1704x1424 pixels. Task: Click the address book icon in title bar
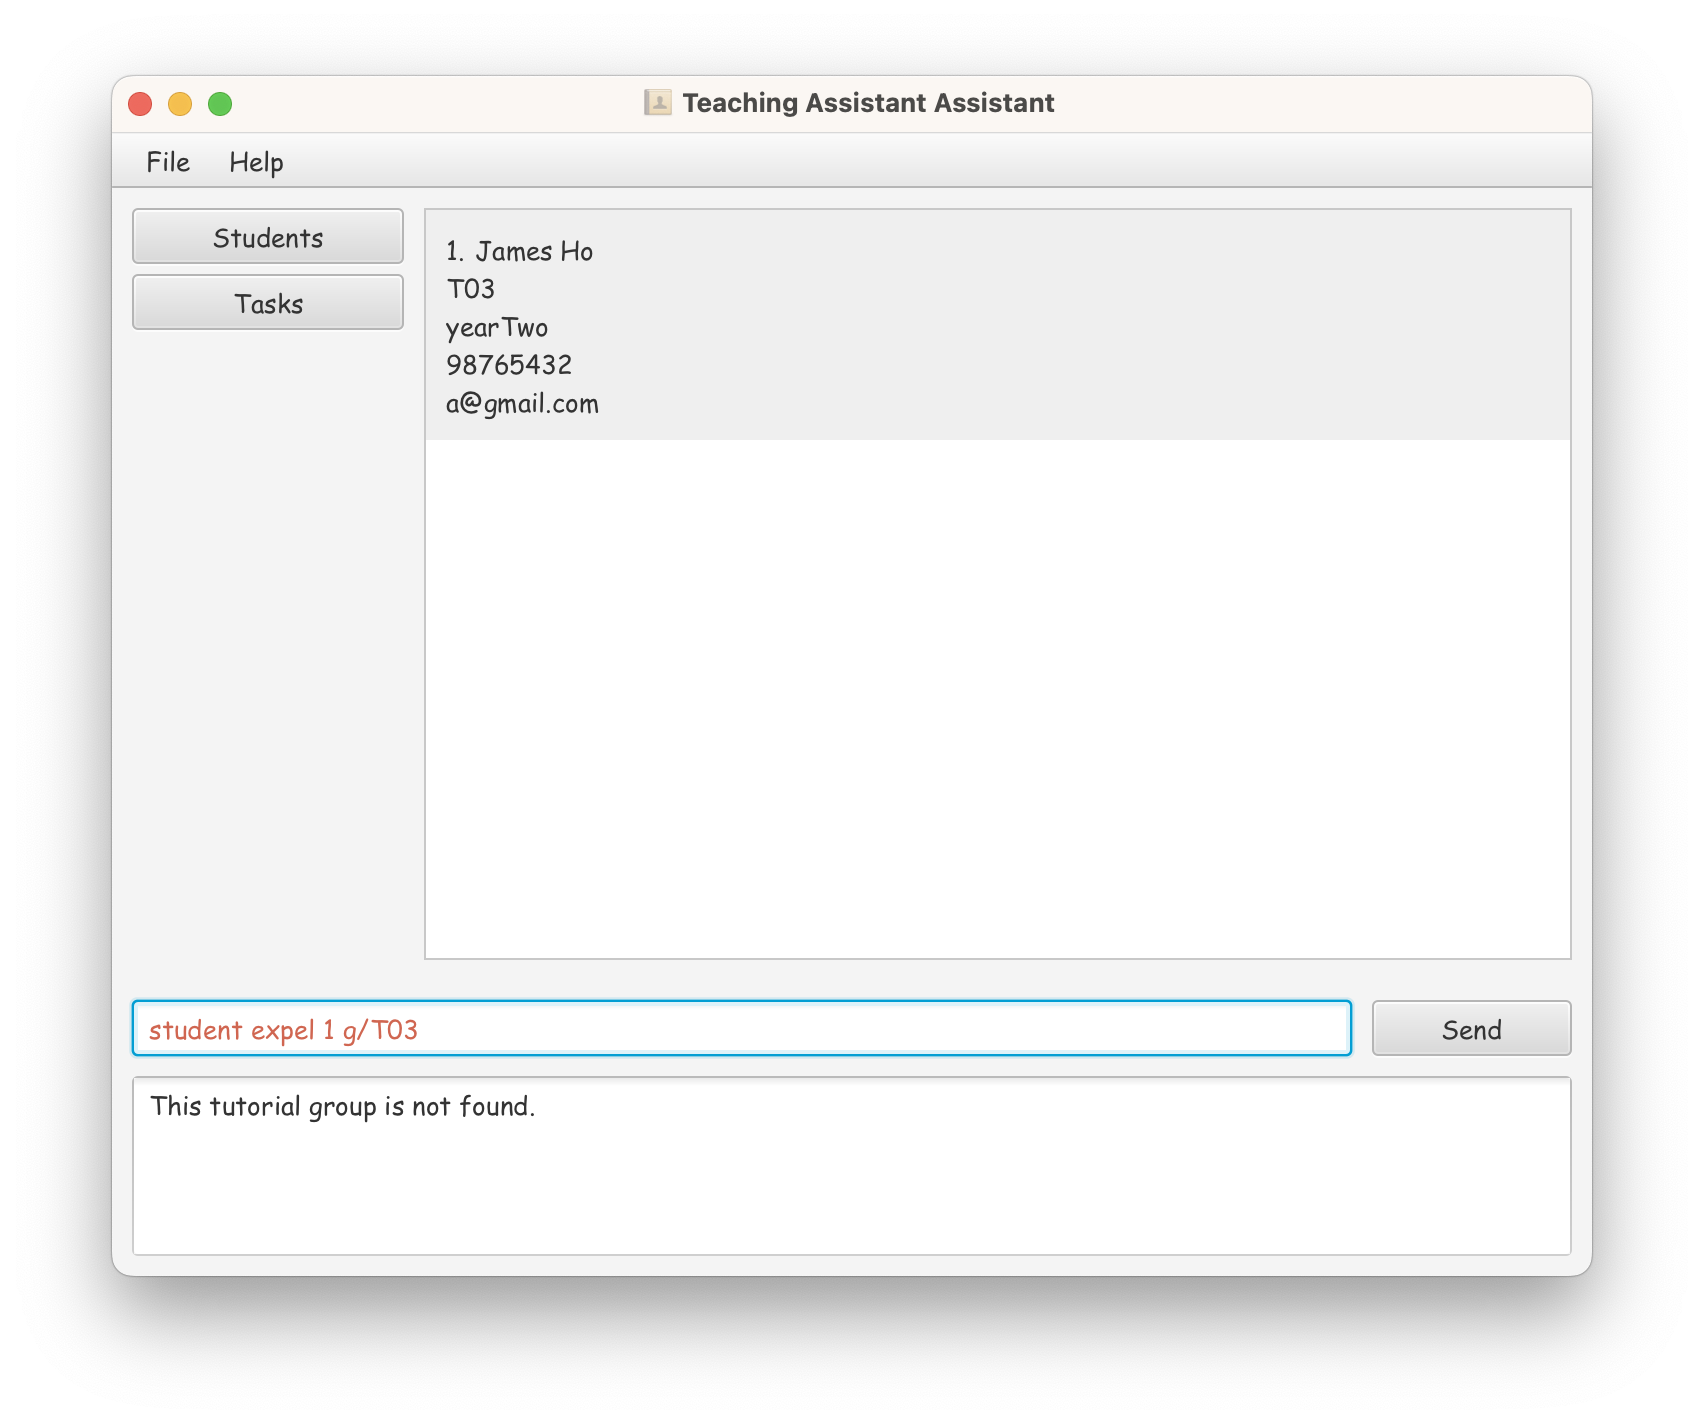click(658, 103)
